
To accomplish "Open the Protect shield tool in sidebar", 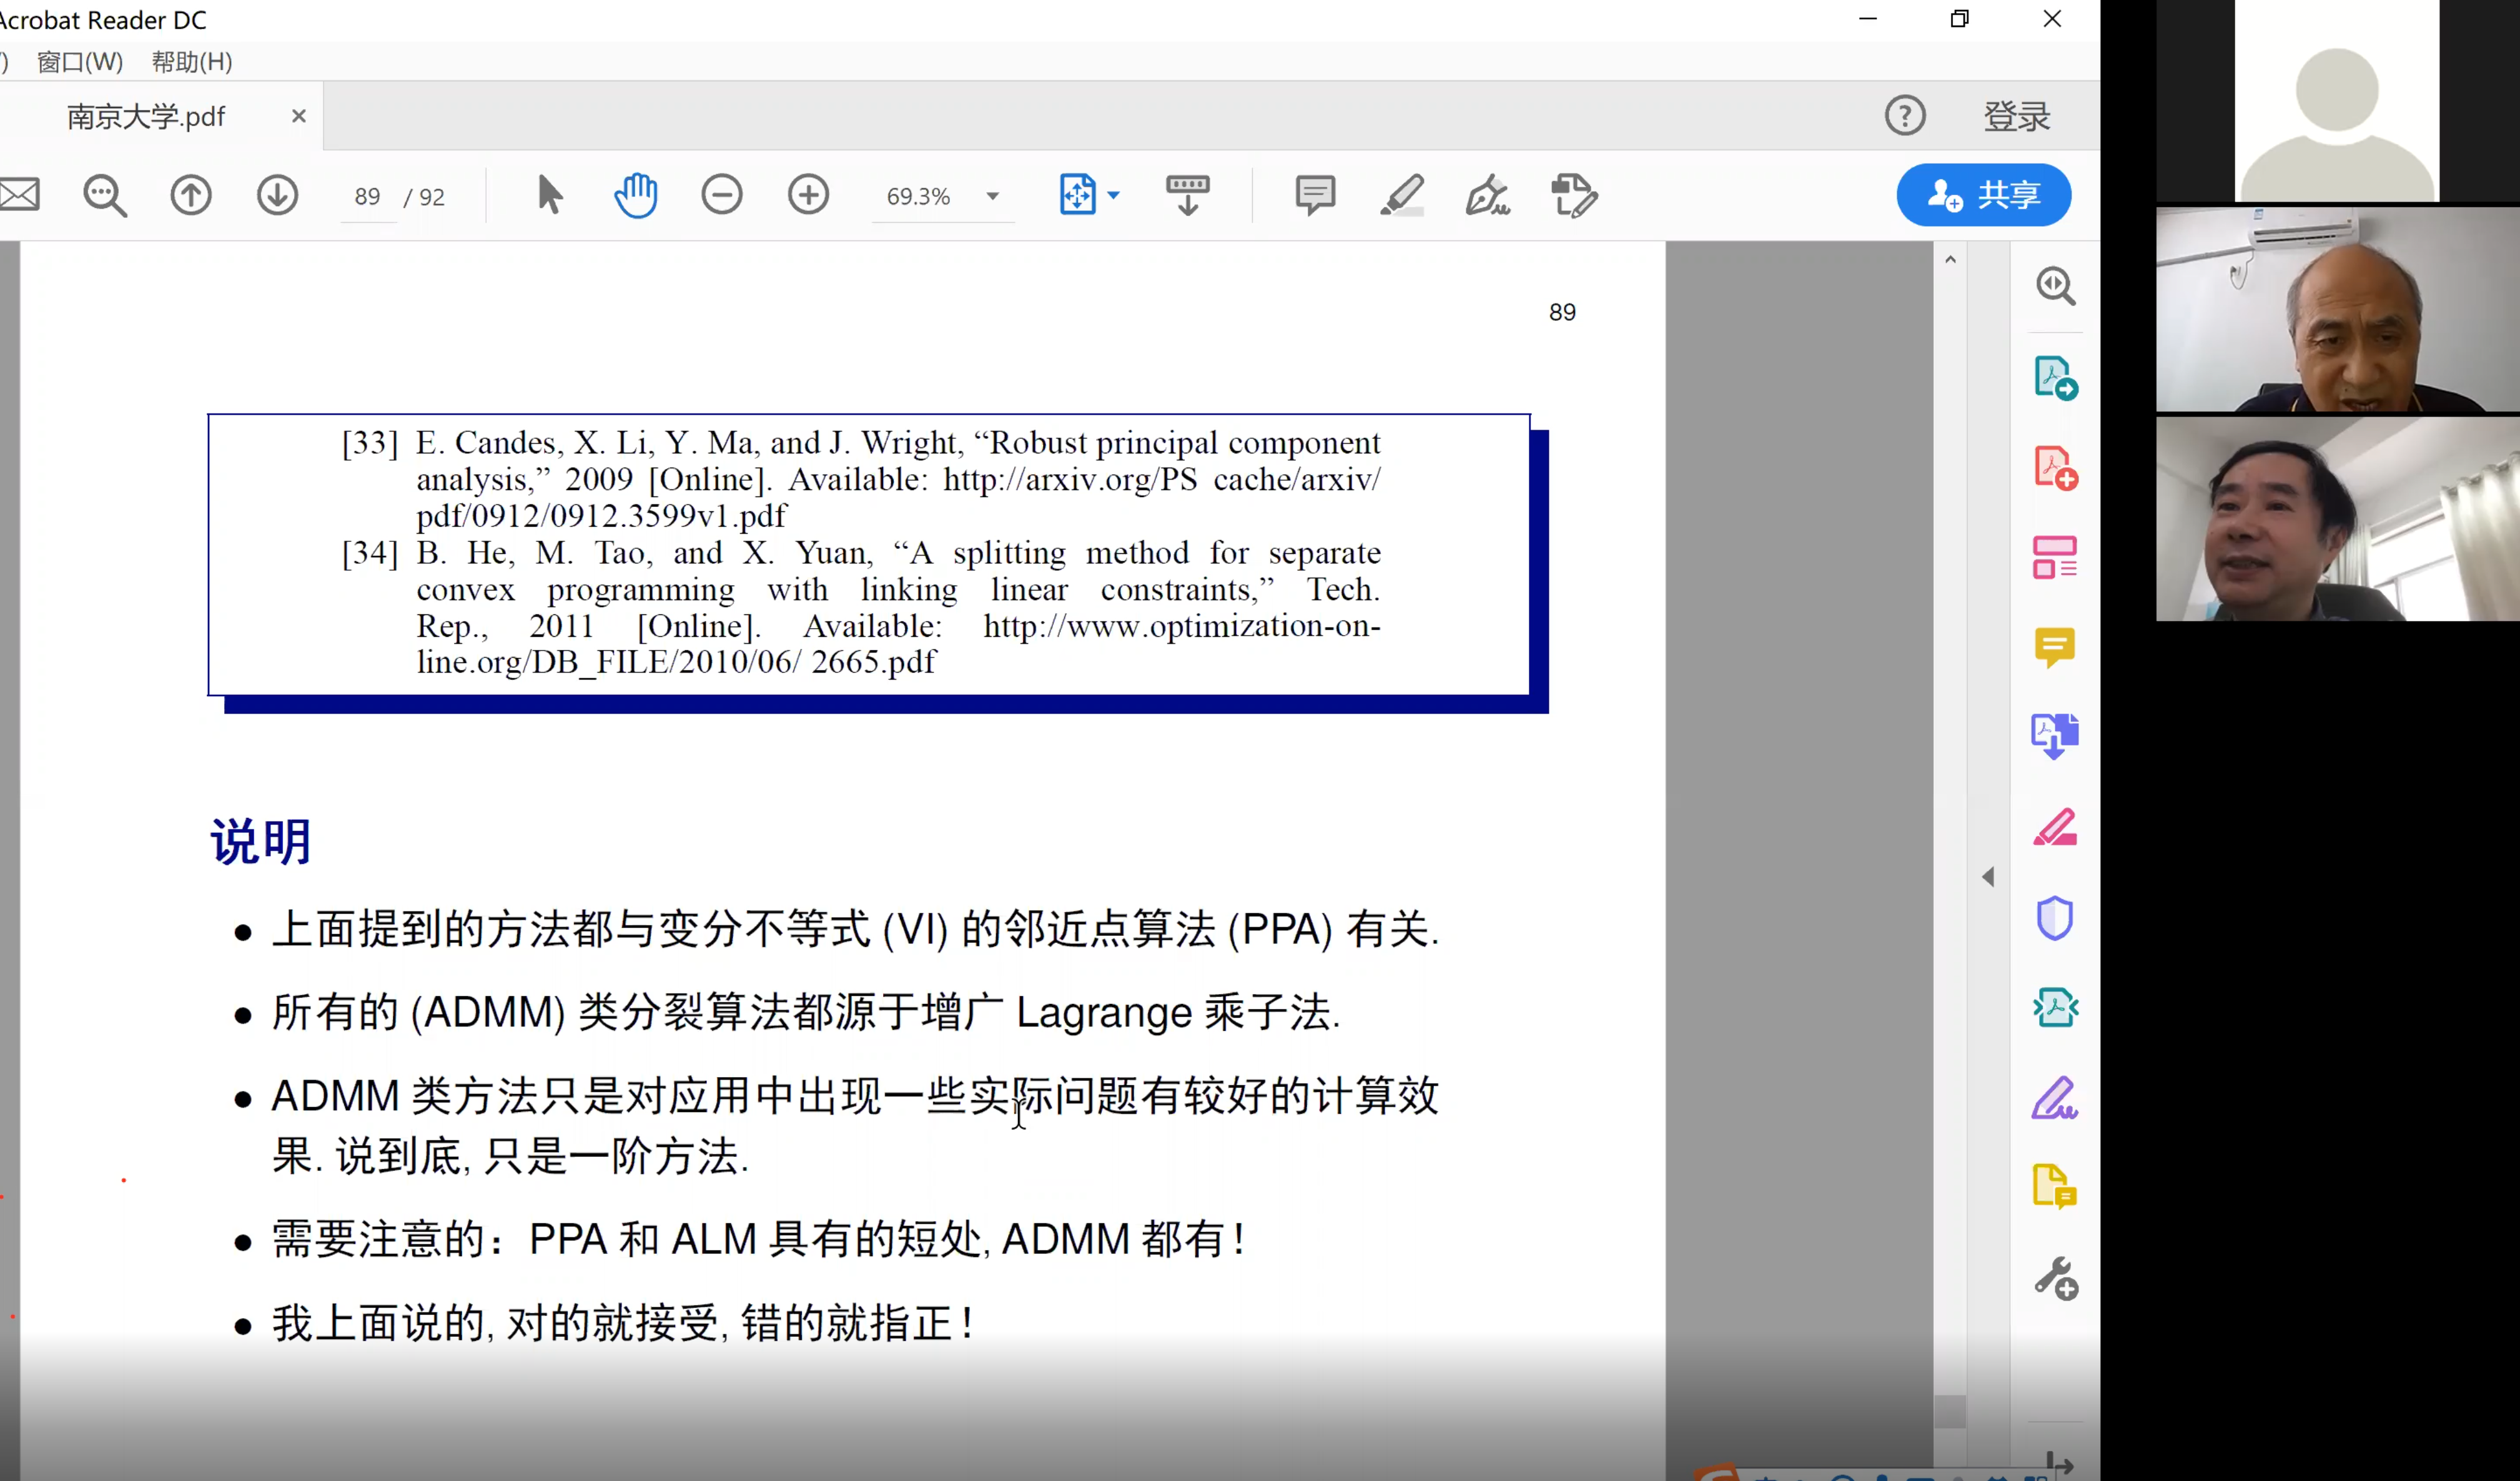I will pyautogui.click(x=2054, y=918).
